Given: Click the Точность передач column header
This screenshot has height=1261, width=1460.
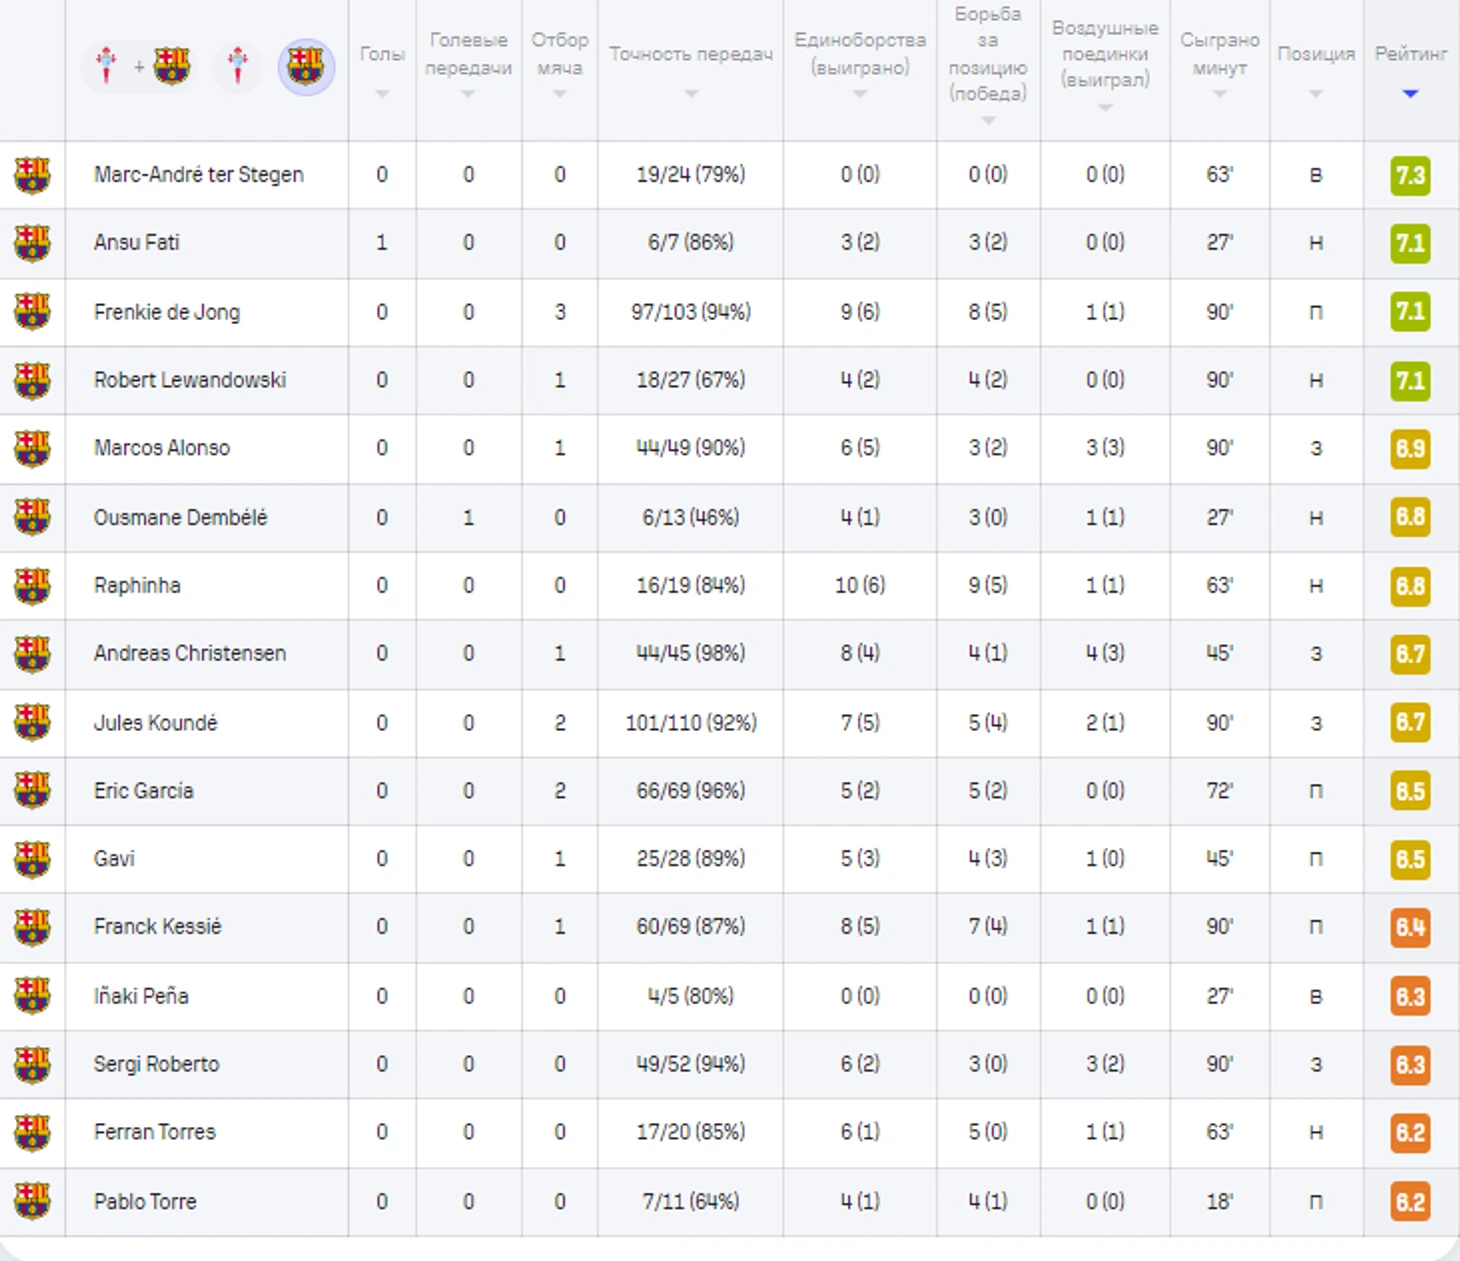Looking at the screenshot, I should pos(691,55).
